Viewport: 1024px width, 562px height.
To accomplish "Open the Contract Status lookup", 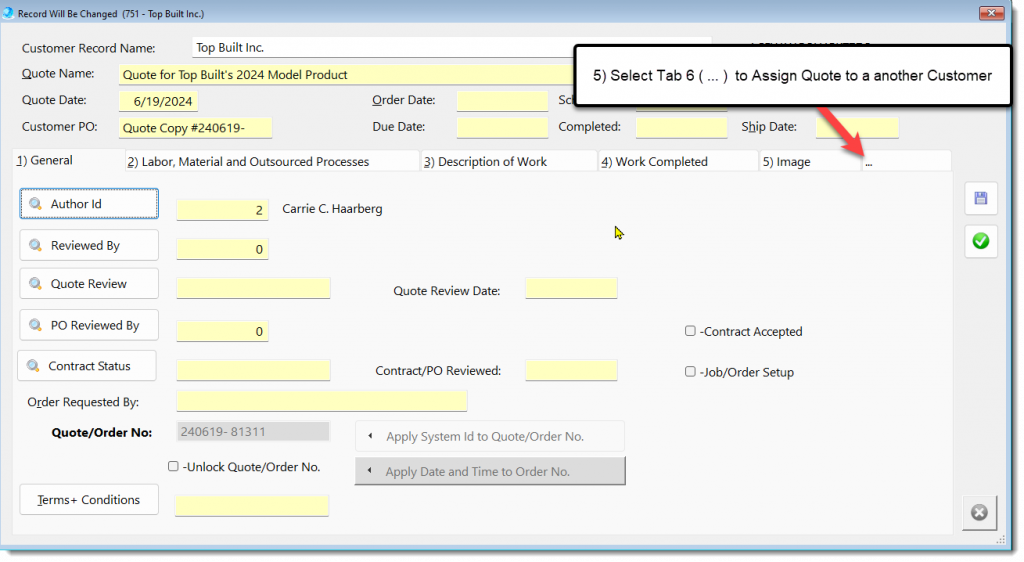I will click(87, 366).
